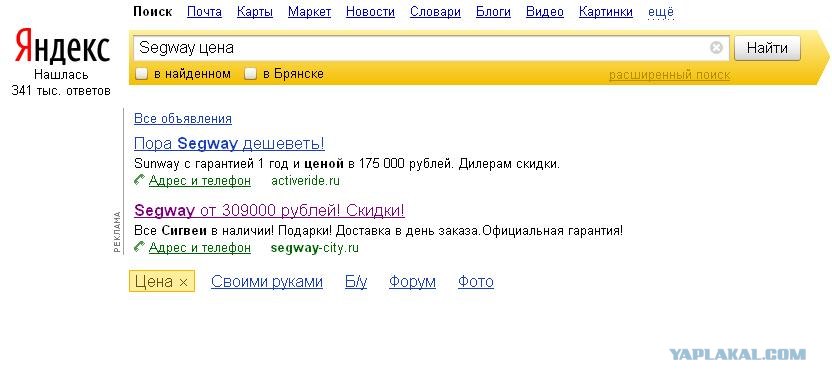Open 'Все объявления' link
This screenshot has height=384, width=832.
[183, 119]
